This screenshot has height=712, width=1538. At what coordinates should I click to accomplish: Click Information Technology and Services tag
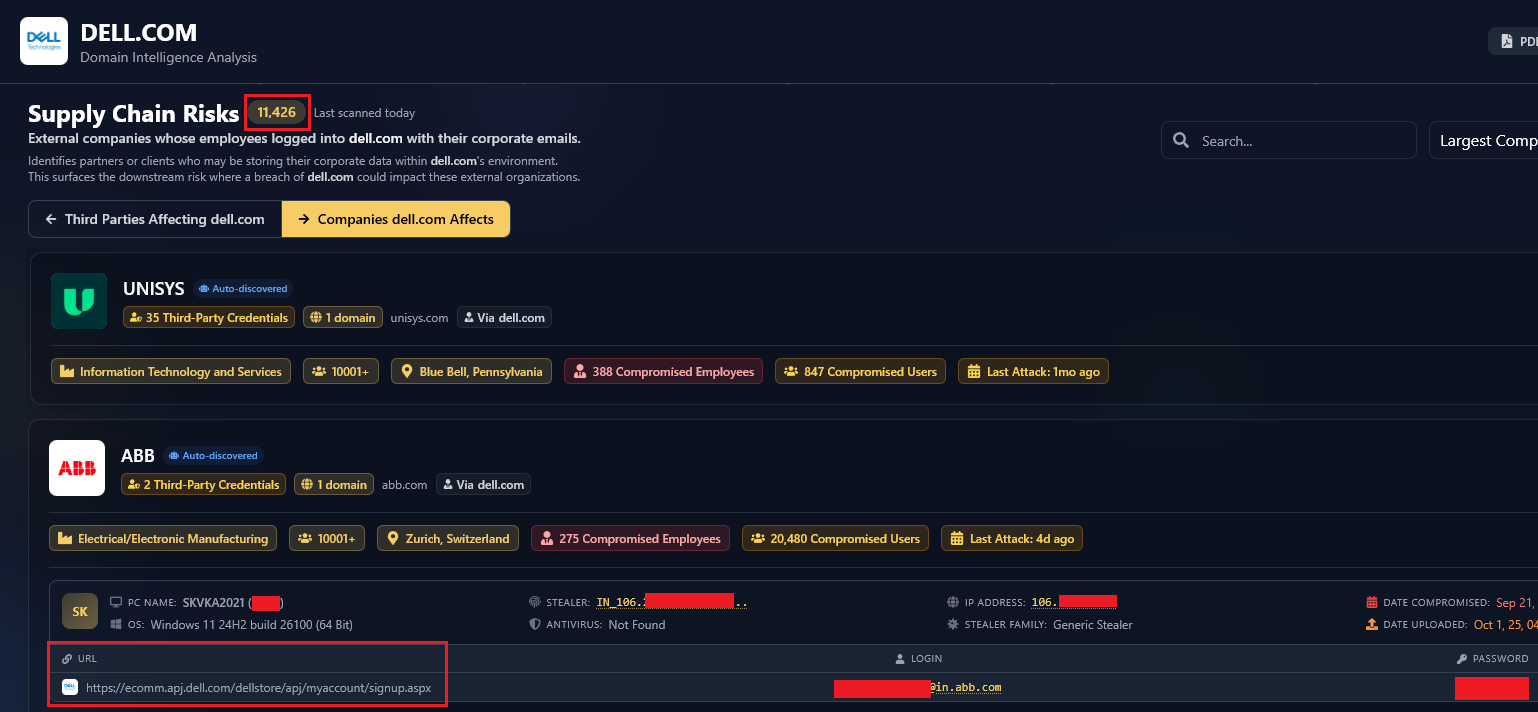pos(171,372)
